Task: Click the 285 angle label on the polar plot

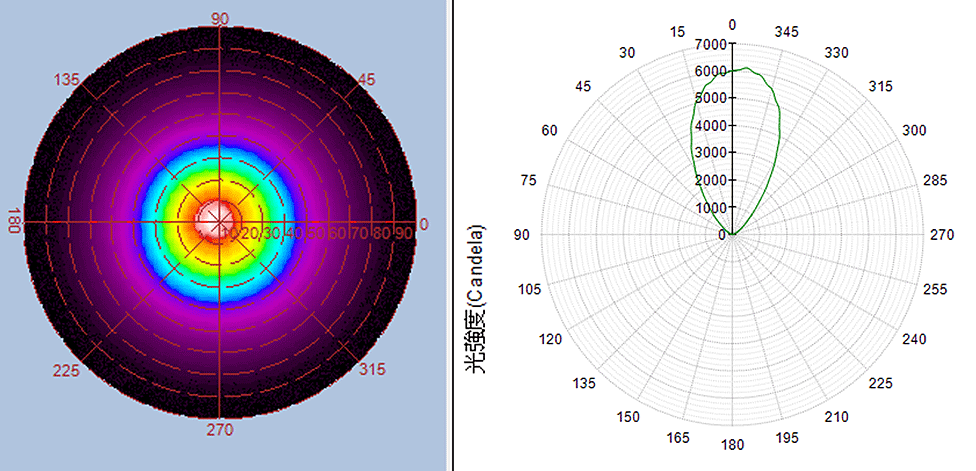Action: [x=933, y=181]
